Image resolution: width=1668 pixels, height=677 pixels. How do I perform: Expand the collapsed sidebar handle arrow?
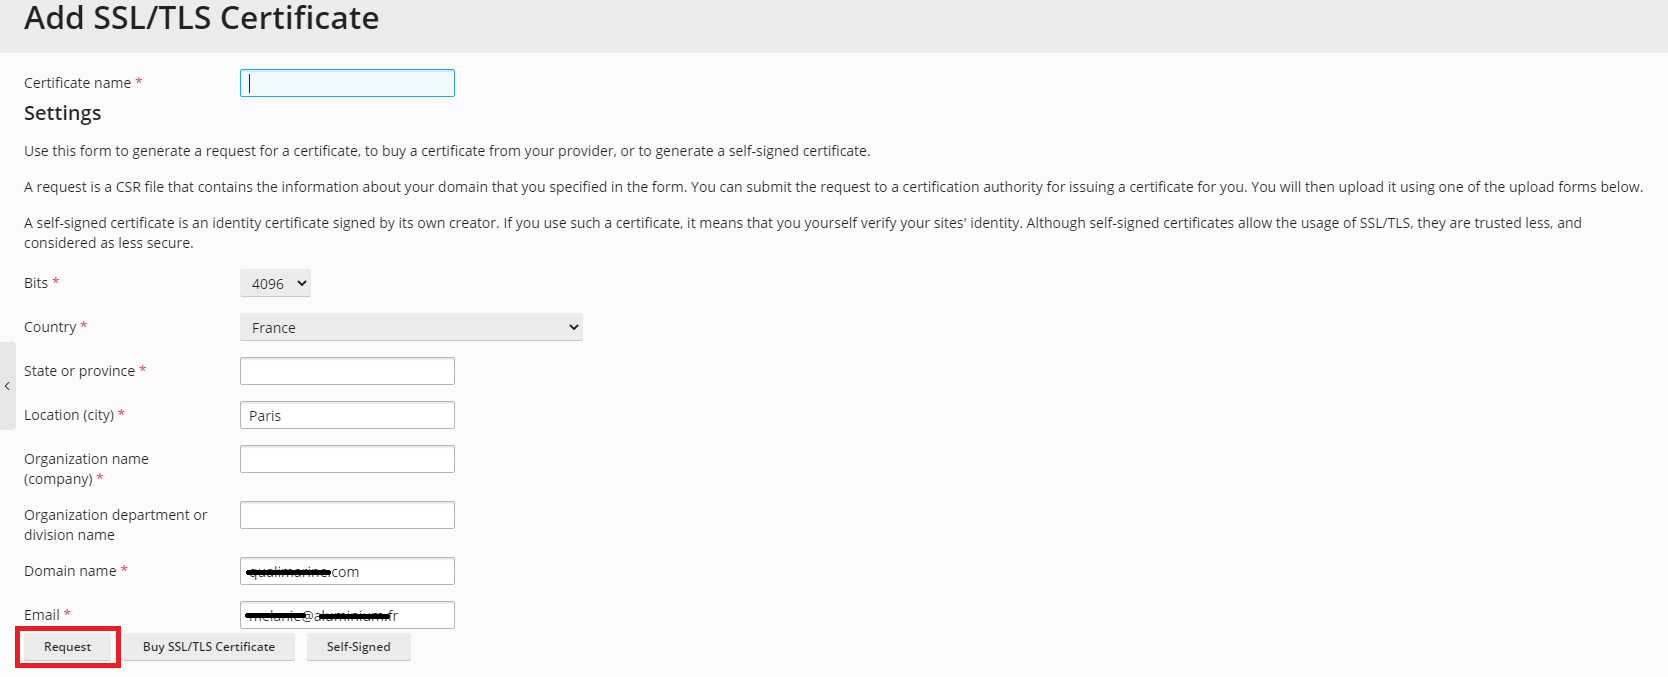[7, 386]
